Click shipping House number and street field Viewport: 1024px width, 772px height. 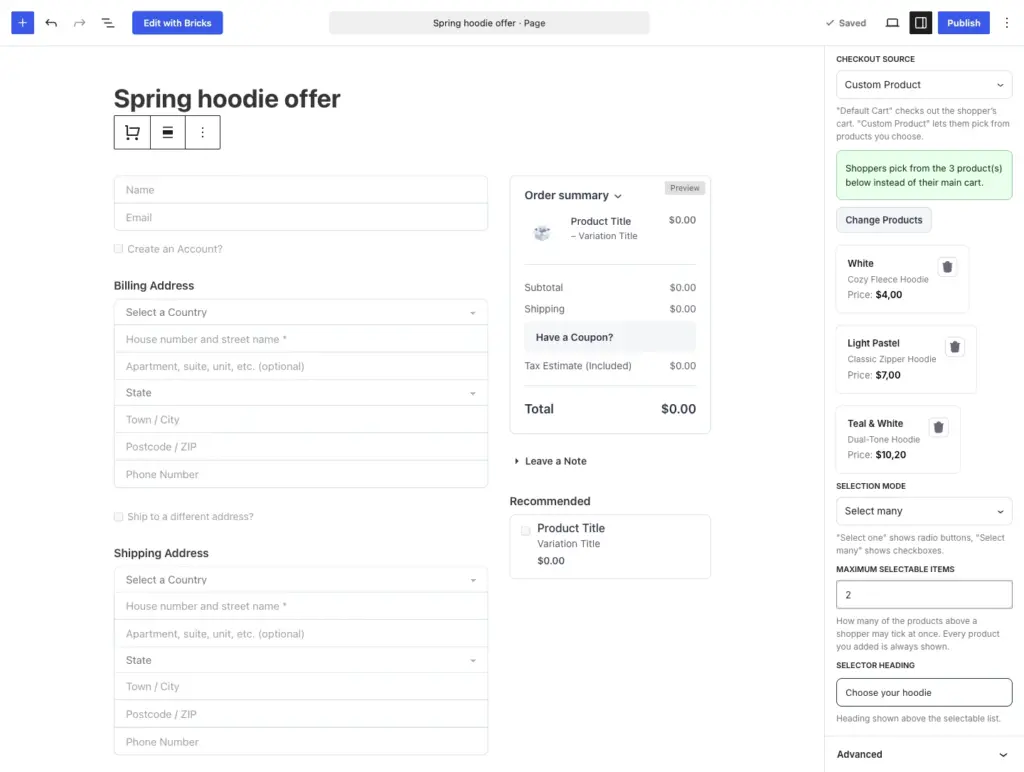tap(300, 607)
